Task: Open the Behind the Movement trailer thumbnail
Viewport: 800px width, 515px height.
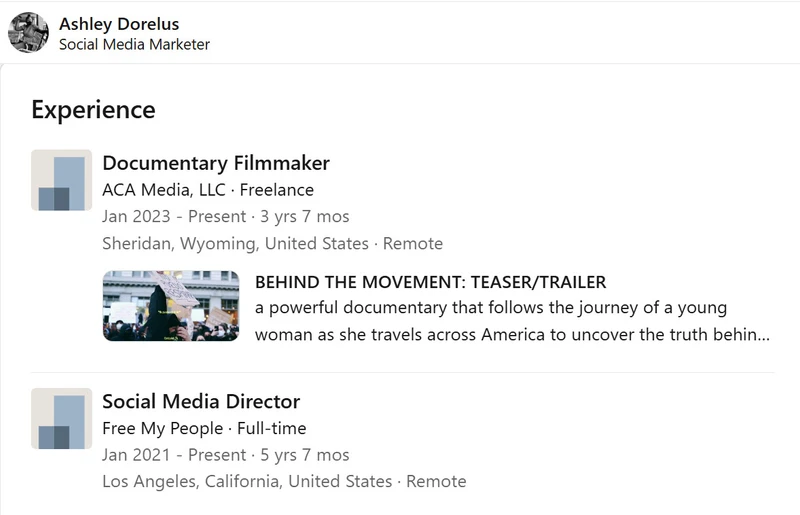Action: [x=171, y=306]
